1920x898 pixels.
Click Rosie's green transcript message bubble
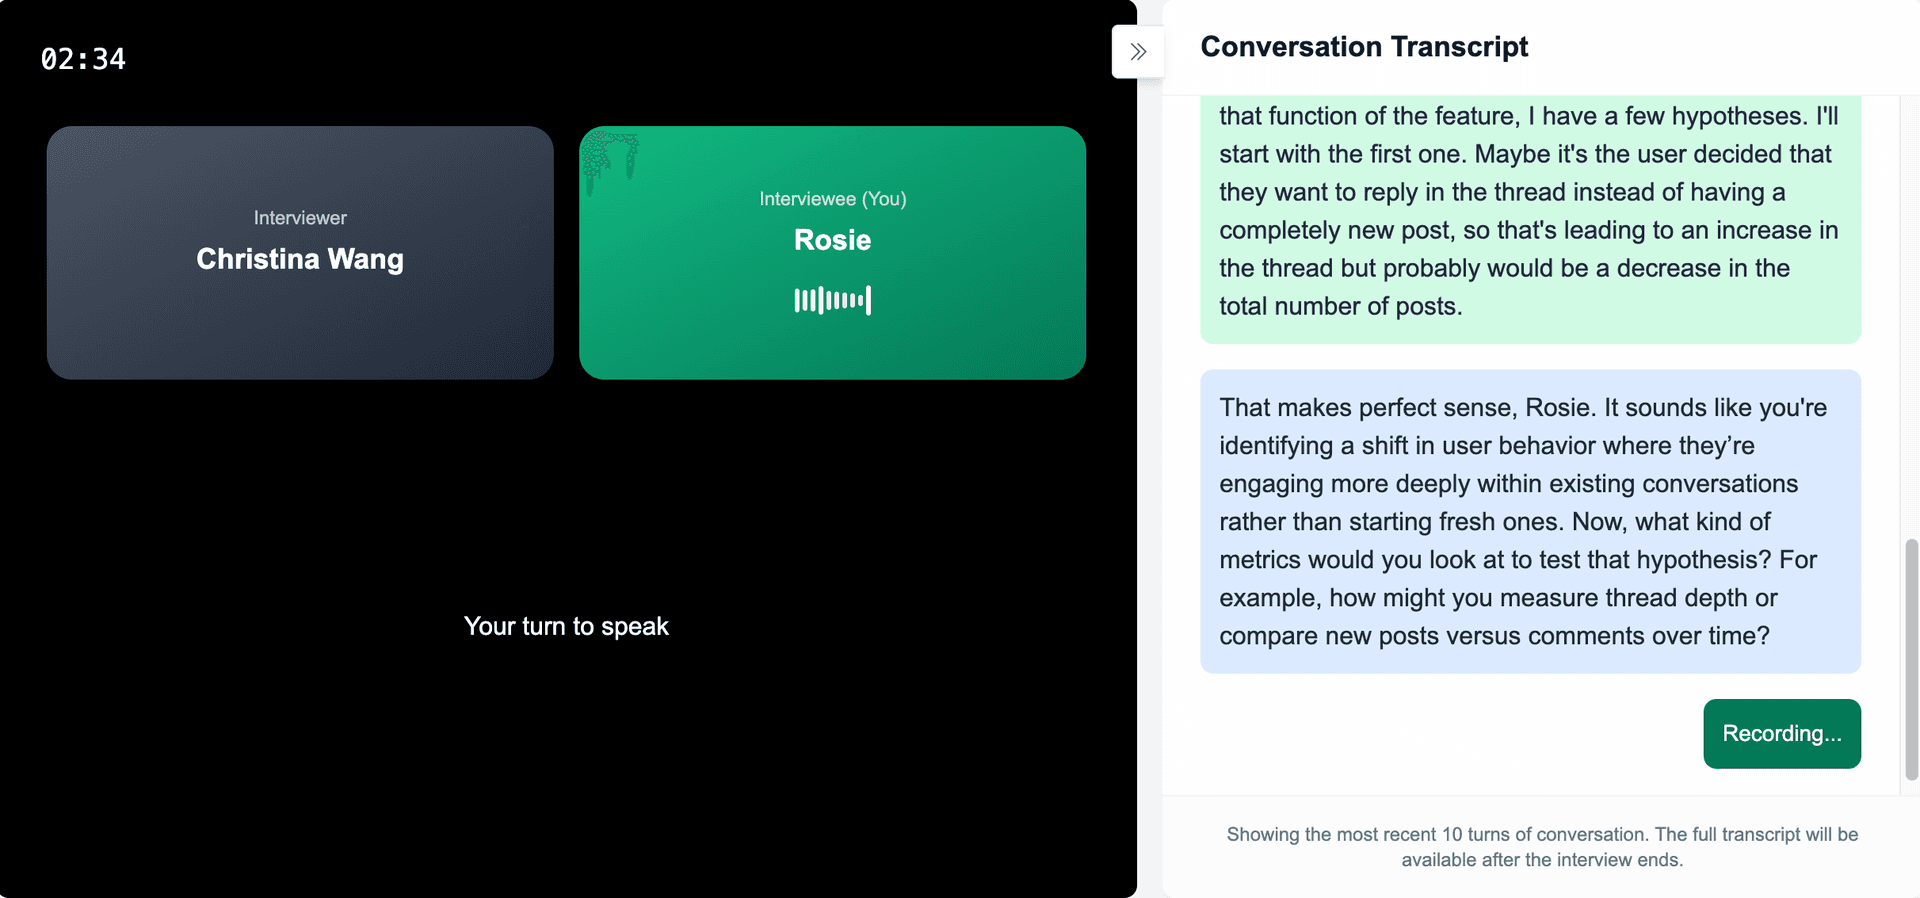[1529, 220]
